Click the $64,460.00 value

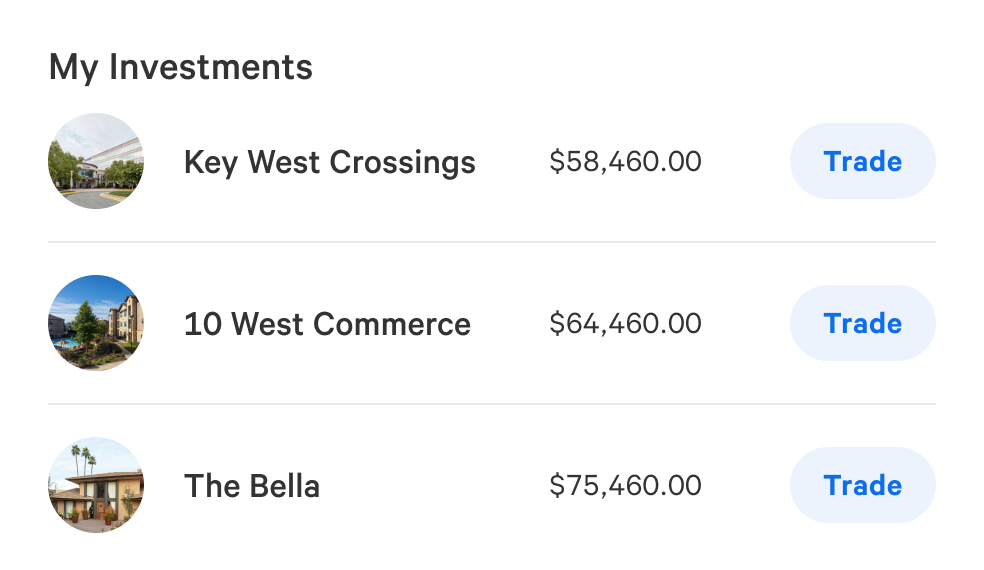click(625, 324)
